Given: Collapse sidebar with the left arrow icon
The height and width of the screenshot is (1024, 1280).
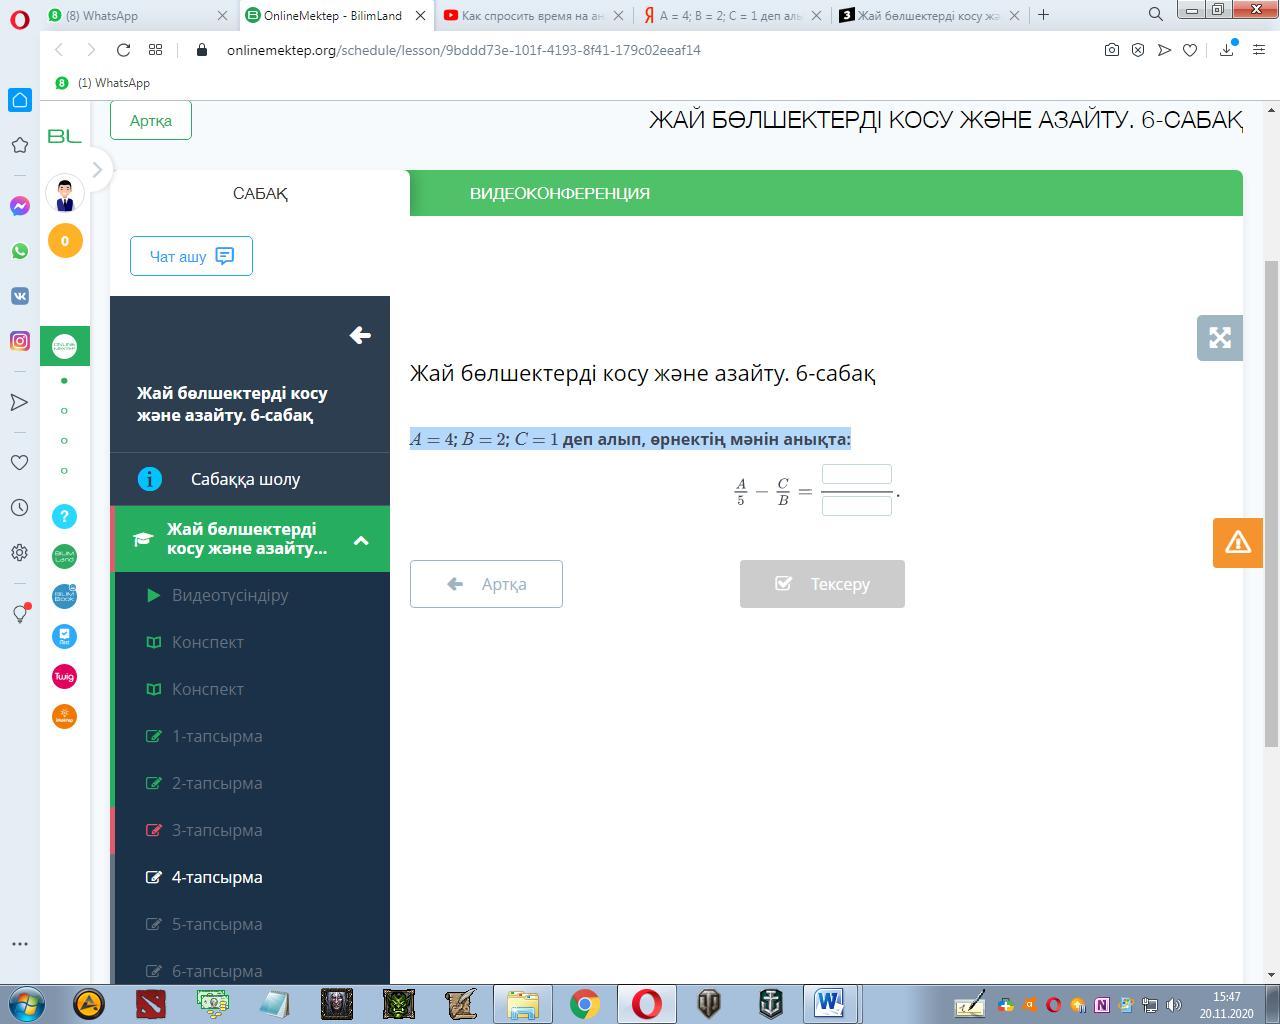Looking at the screenshot, I should (x=360, y=336).
